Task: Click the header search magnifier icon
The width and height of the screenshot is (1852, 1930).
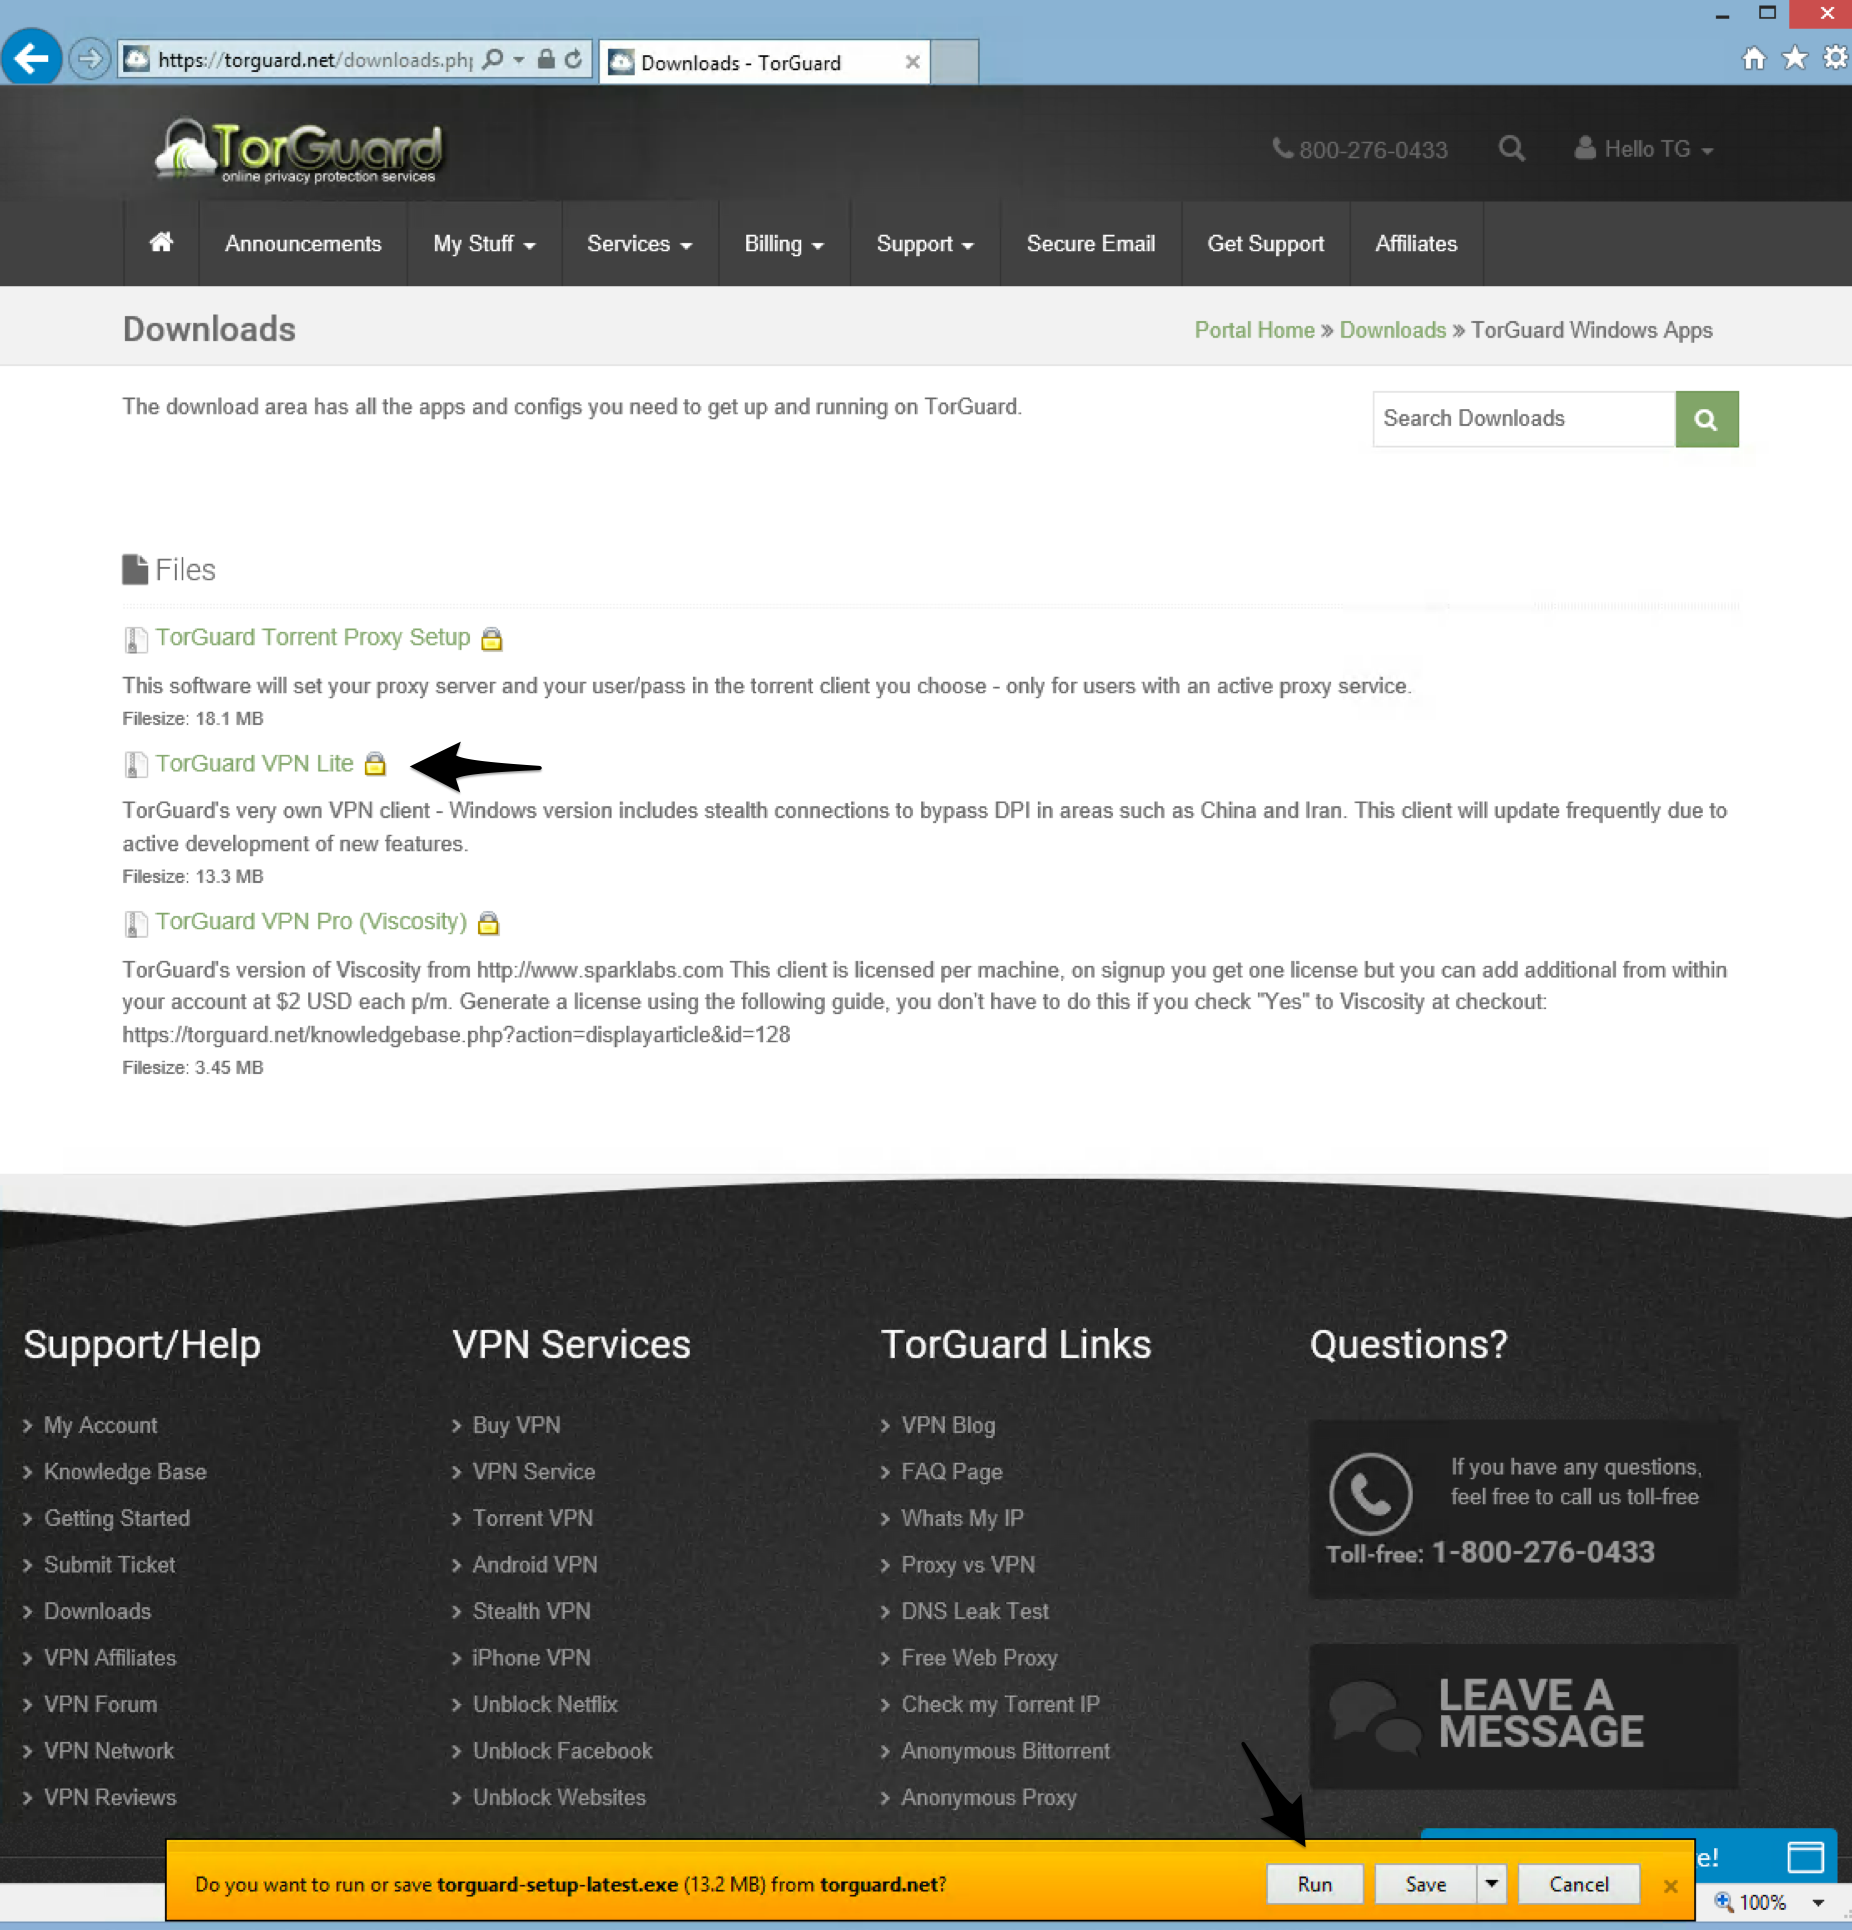Action: click(1511, 149)
